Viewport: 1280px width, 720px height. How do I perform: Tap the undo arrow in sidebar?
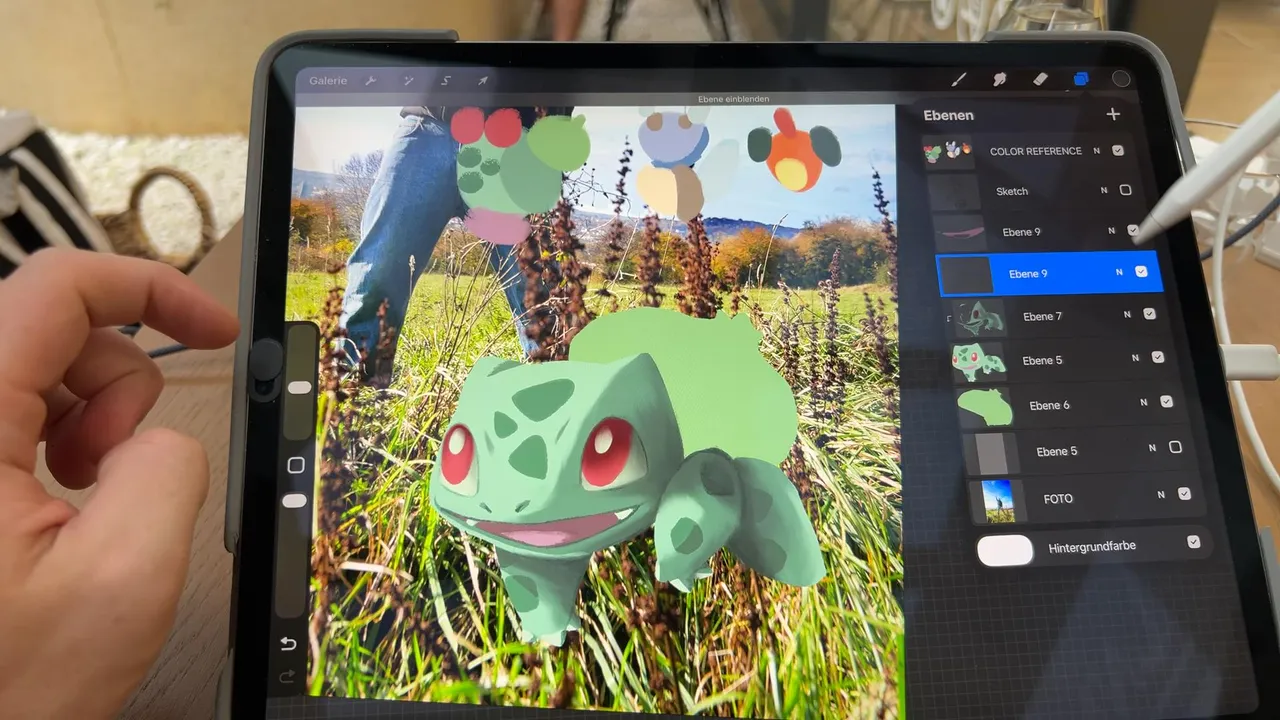pyautogui.click(x=288, y=643)
